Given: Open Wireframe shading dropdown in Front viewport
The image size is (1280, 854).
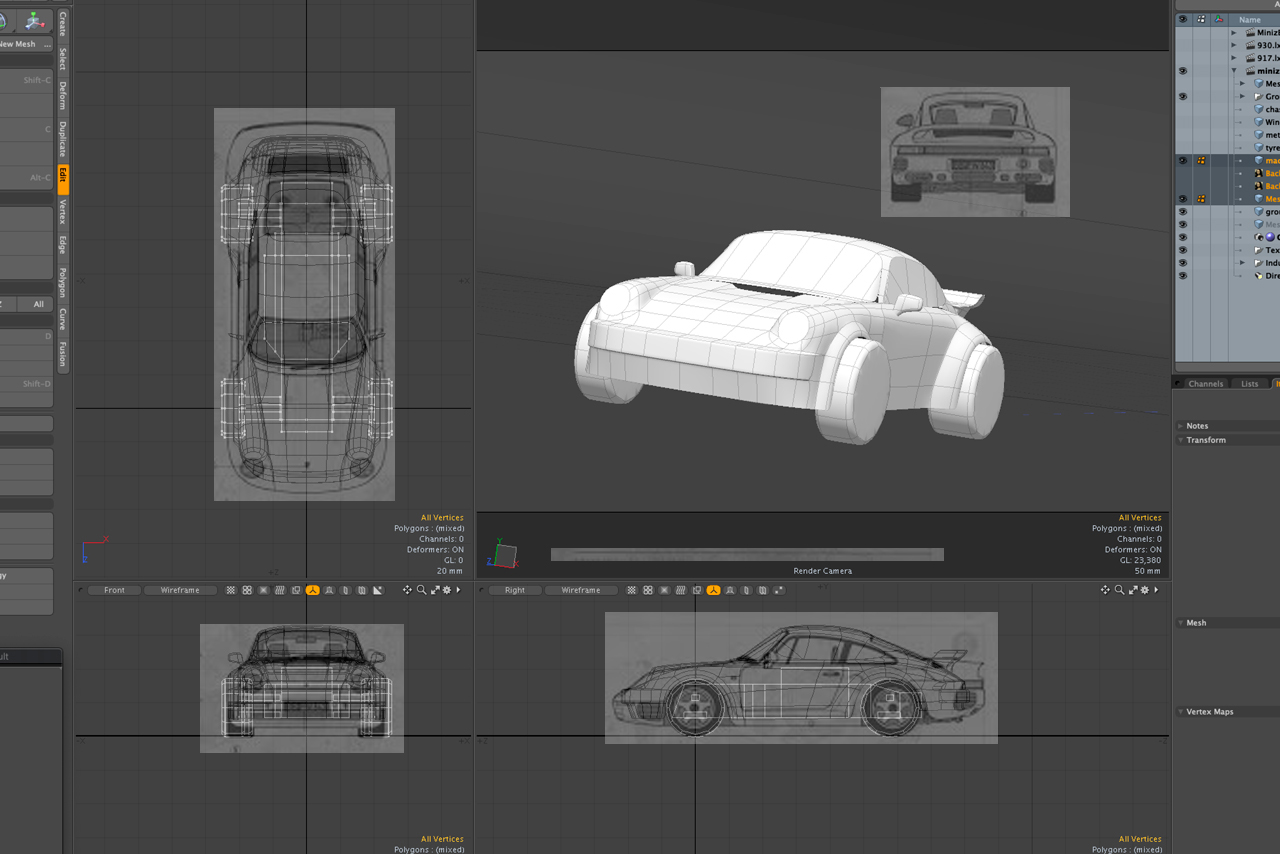Looking at the screenshot, I should 180,591.
